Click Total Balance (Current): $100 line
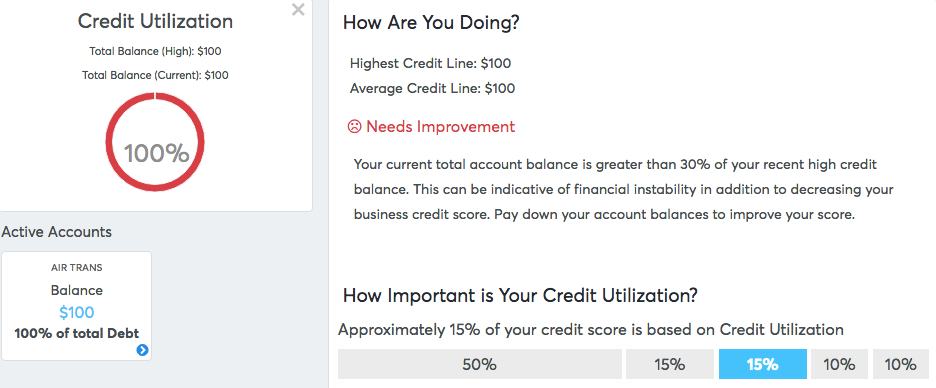Image resolution: width=936 pixels, height=388 pixels. click(155, 75)
